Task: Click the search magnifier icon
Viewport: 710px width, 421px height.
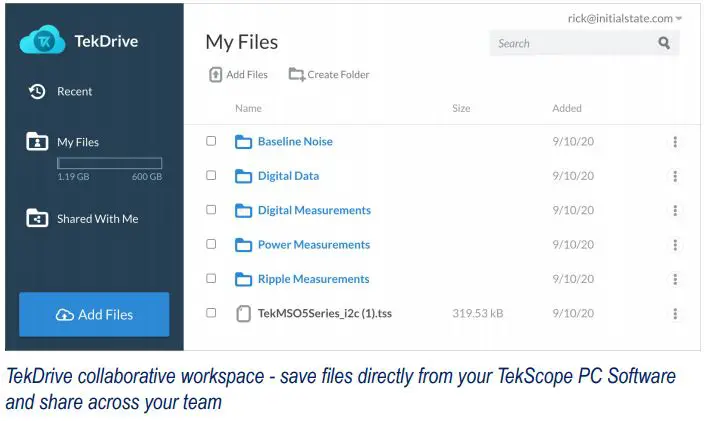Action: (x=664, y=43)
